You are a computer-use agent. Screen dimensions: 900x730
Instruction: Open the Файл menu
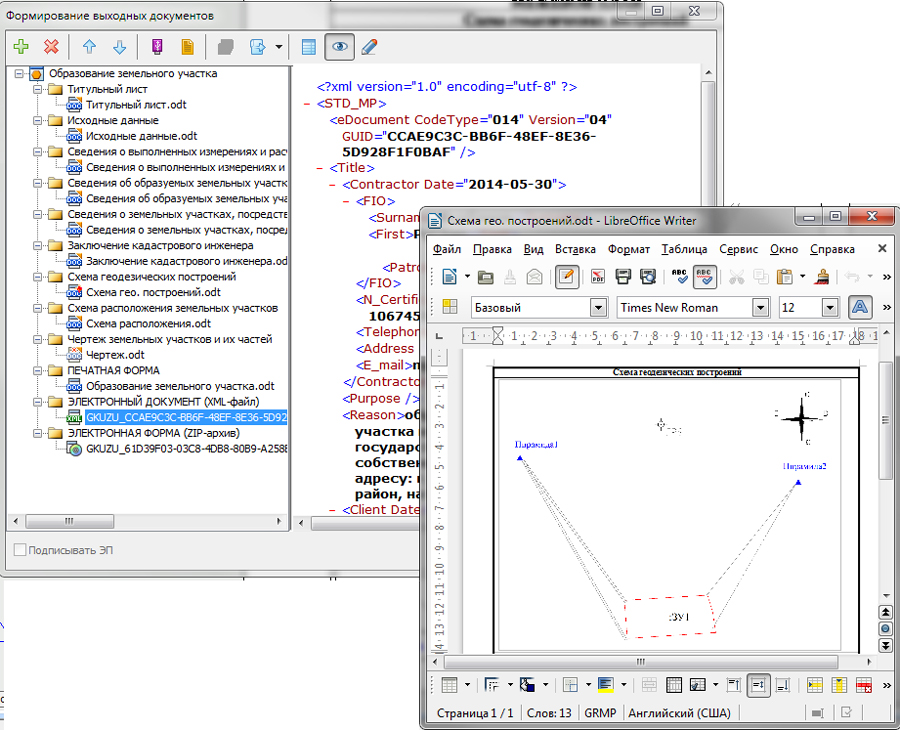click(x=447, y=249)
